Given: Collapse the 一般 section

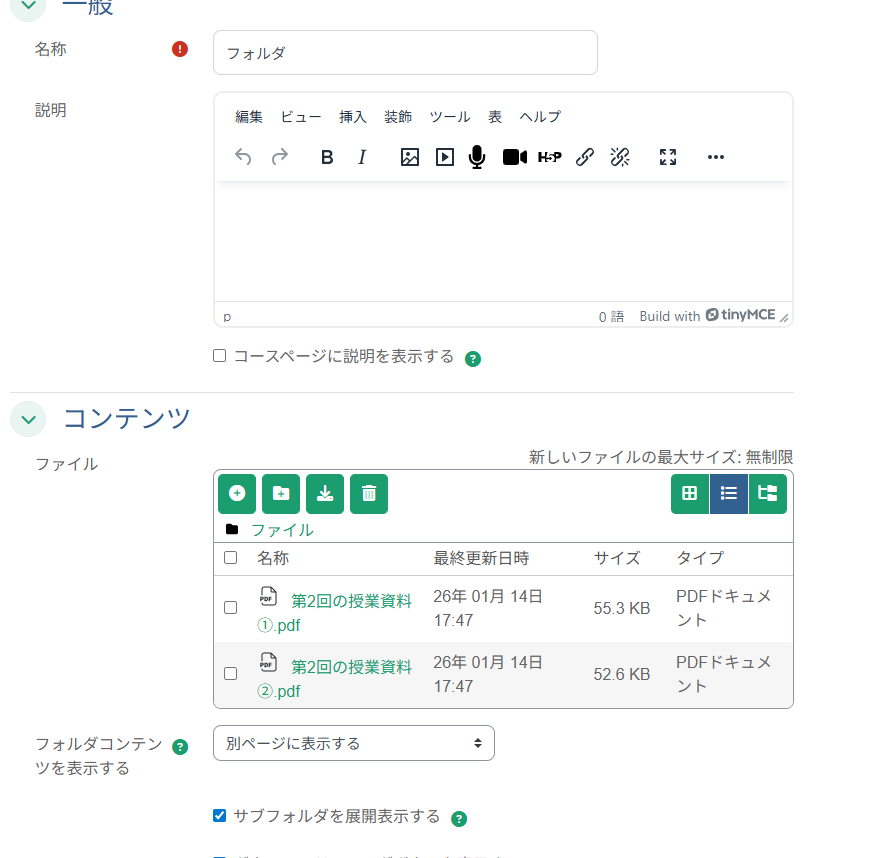Looking at the screenshot, I should click(28, 7).
